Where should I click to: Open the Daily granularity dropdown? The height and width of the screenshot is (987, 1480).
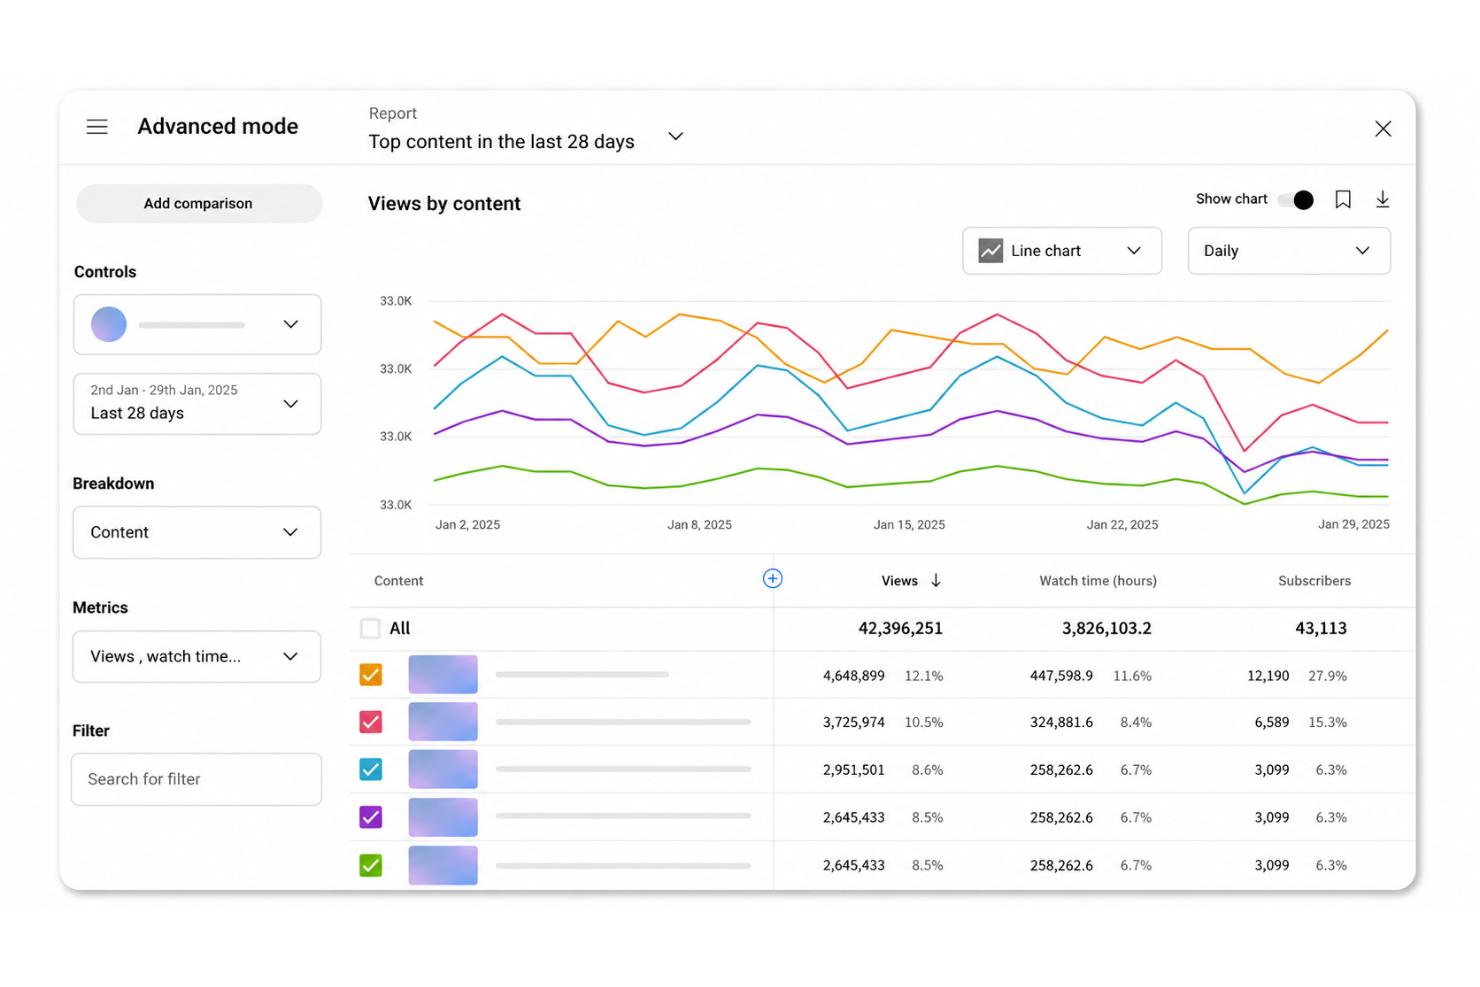pyautogui.click(x=1289, y=251)
